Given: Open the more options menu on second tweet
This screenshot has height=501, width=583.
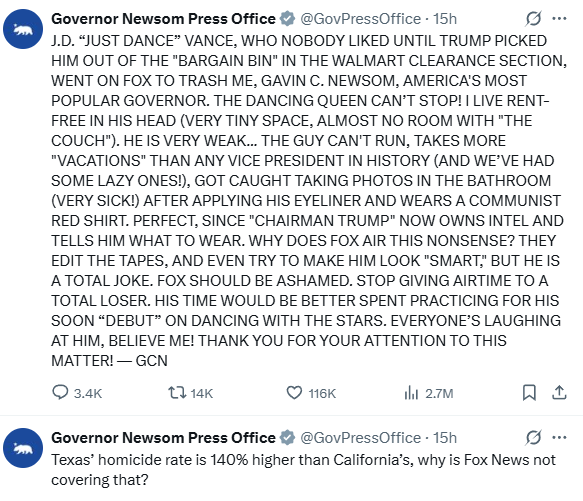Looking at the screenshot, I should pyautogui.click(x=559, y=437).
